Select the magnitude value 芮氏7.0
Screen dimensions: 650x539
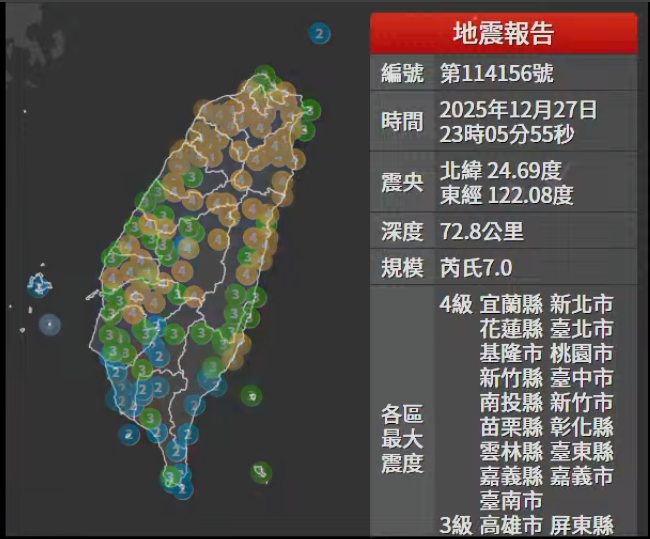476,268
